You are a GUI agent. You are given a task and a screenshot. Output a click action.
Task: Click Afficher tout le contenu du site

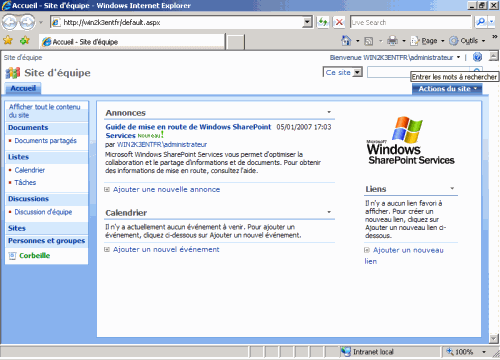coord(45,111)
